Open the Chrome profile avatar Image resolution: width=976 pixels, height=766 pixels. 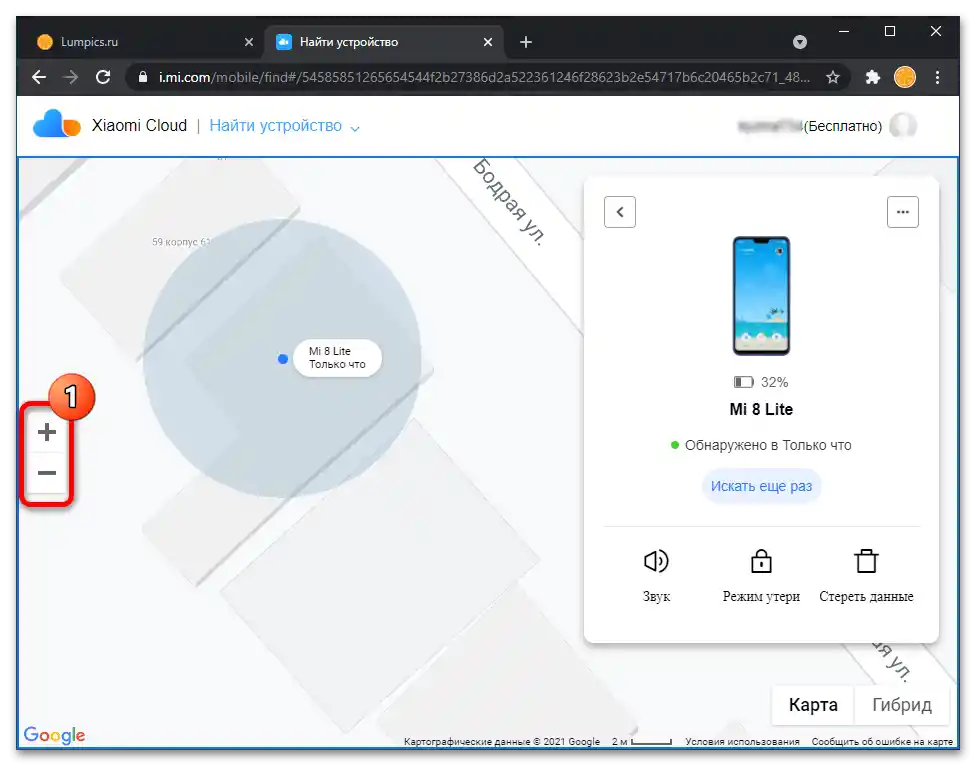(904, 77)
